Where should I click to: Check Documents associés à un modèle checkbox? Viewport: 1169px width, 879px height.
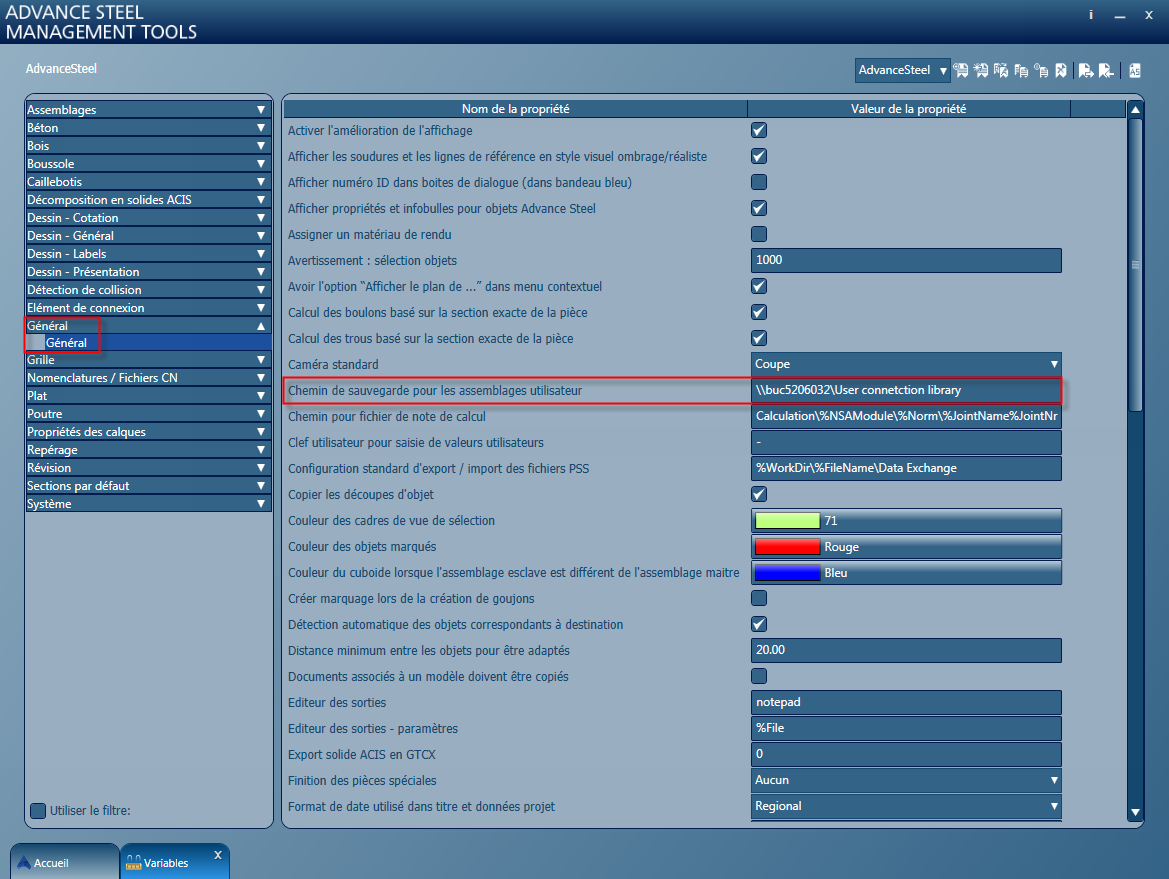(x=759, y=676)
